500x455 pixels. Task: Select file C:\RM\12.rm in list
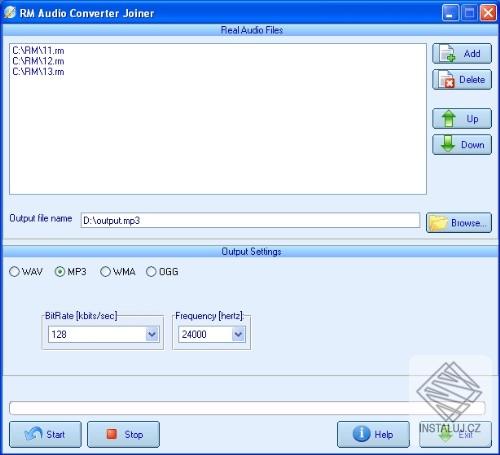(x=38, y=61)
